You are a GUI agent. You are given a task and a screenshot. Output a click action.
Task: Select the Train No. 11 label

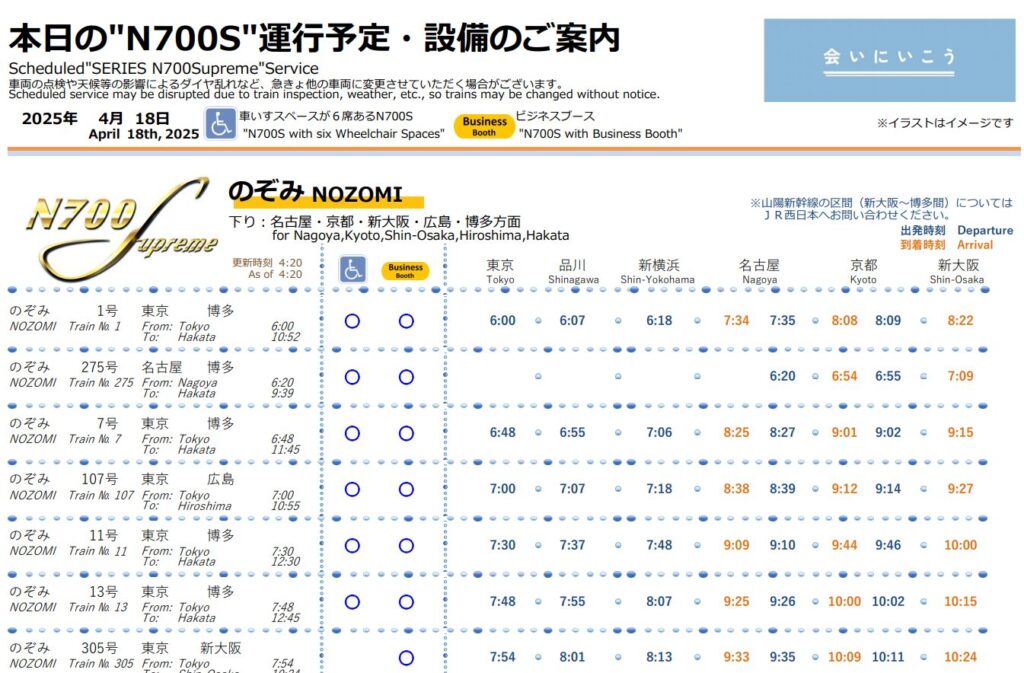[x=98, y=551]
